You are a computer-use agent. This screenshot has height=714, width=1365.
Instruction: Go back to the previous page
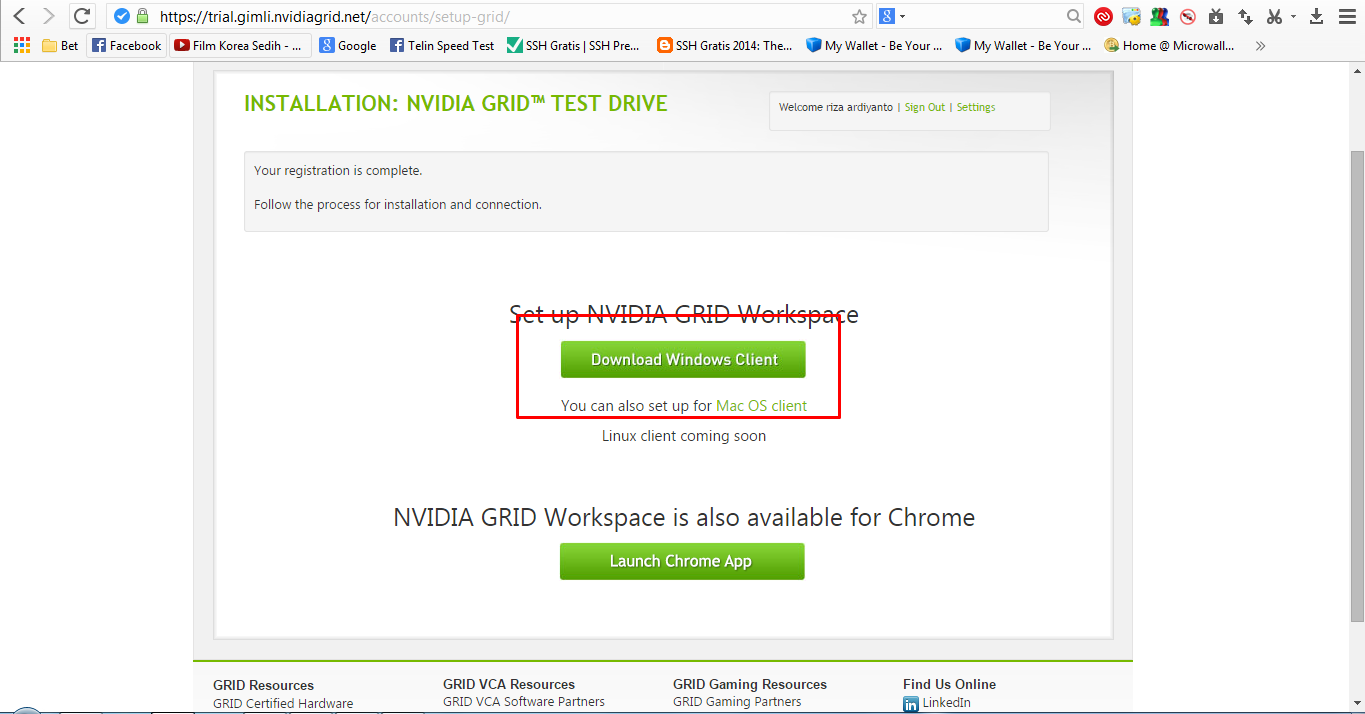tap(19, 16)
